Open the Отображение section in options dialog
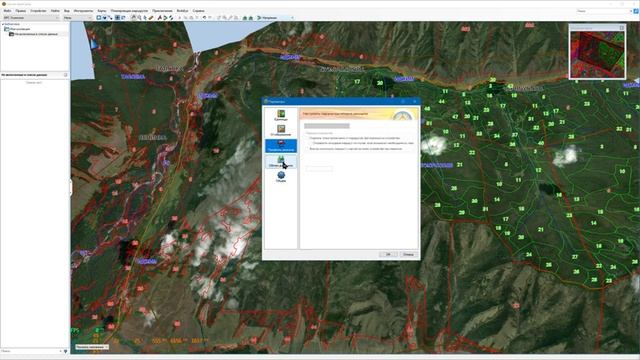The width and height of the screenshot is (640, 360). pyautogui.click(x=281, y=130)
